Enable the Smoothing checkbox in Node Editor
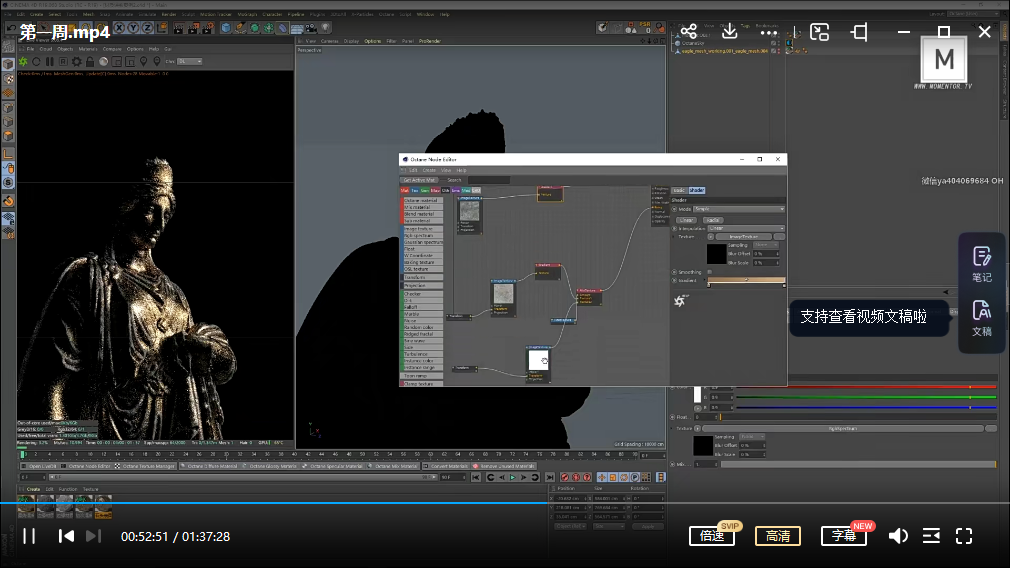Image resolution: width=1010 pixels, height=568 pixels. (710, 272)
